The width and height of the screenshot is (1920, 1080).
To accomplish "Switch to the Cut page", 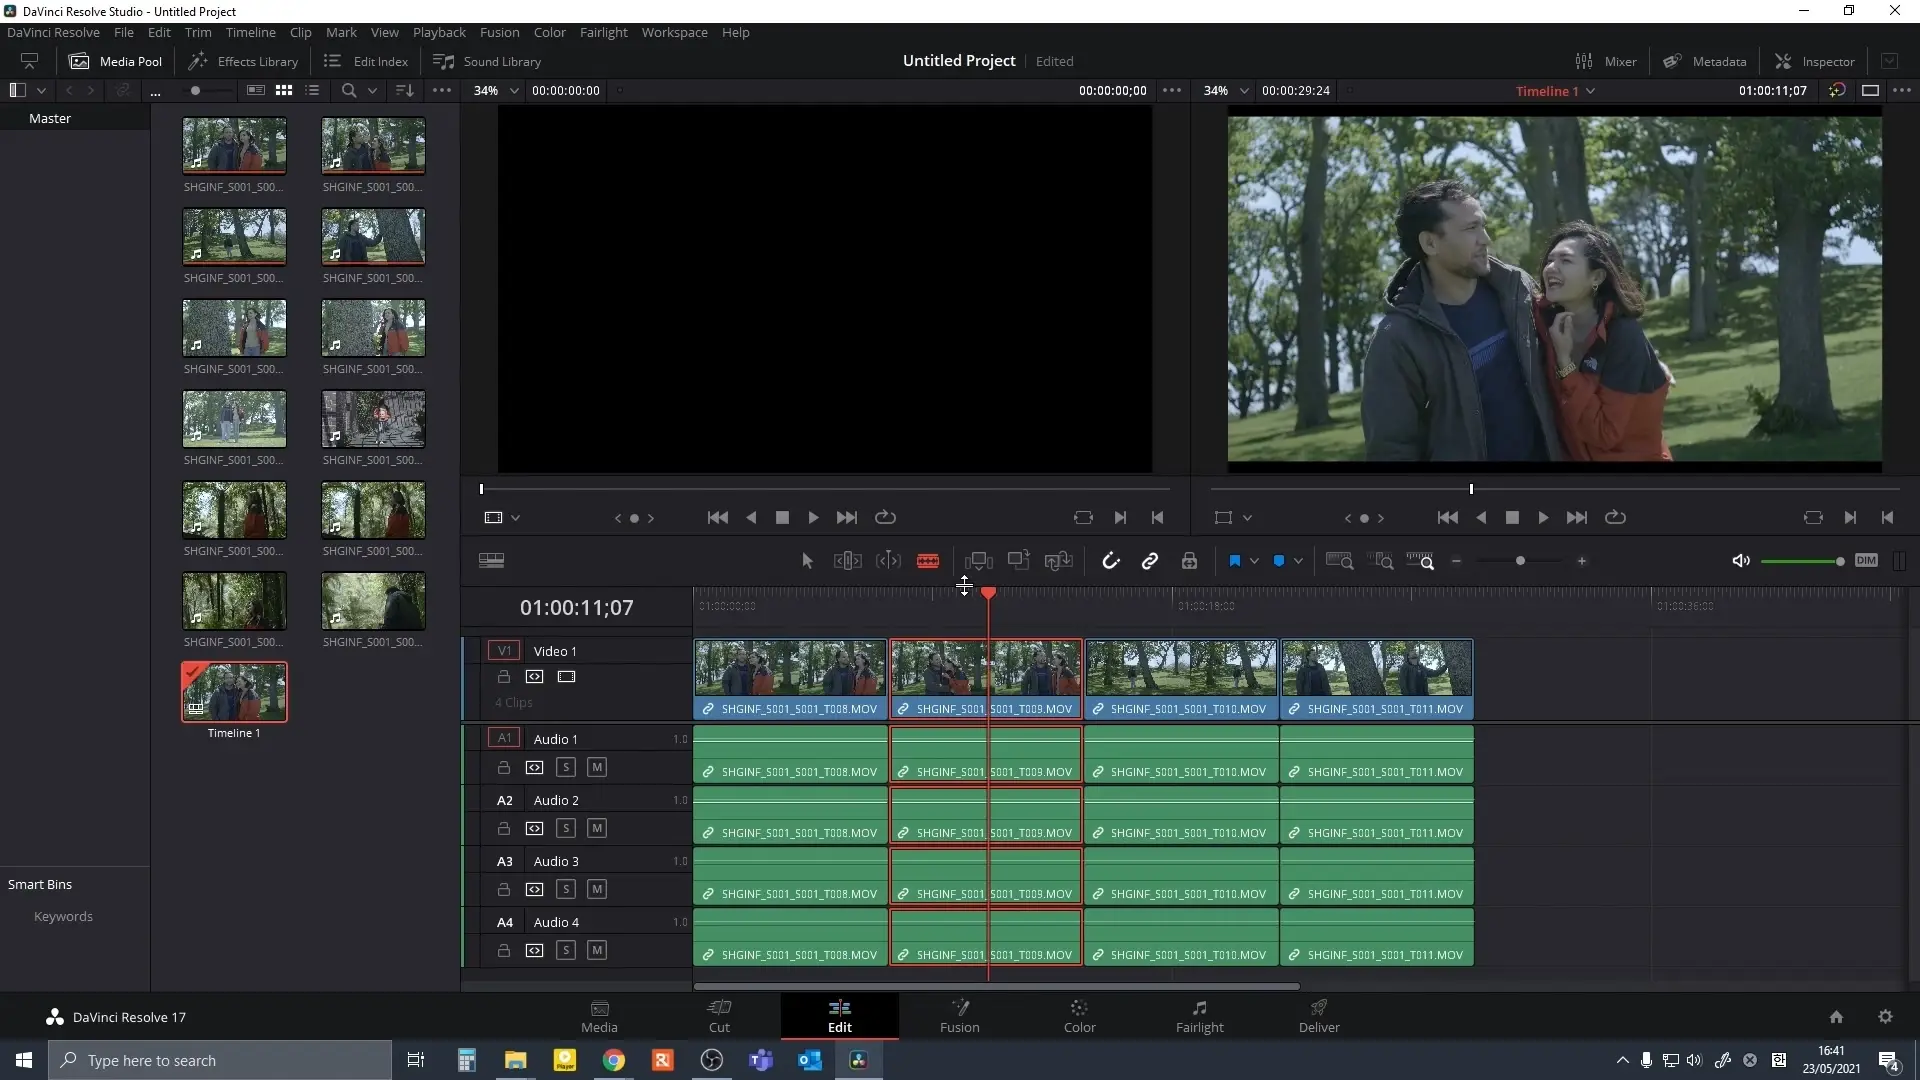I will coord(719,1016).
